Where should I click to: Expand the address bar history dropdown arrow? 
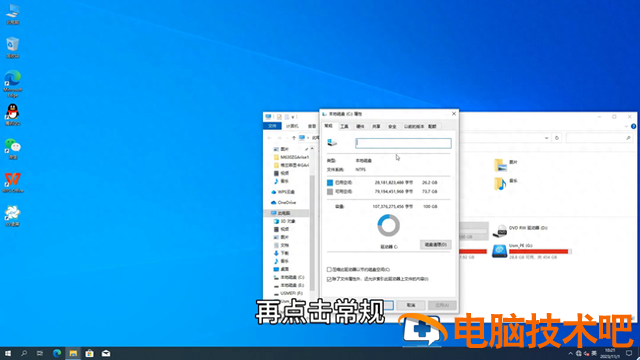point(546,138)
